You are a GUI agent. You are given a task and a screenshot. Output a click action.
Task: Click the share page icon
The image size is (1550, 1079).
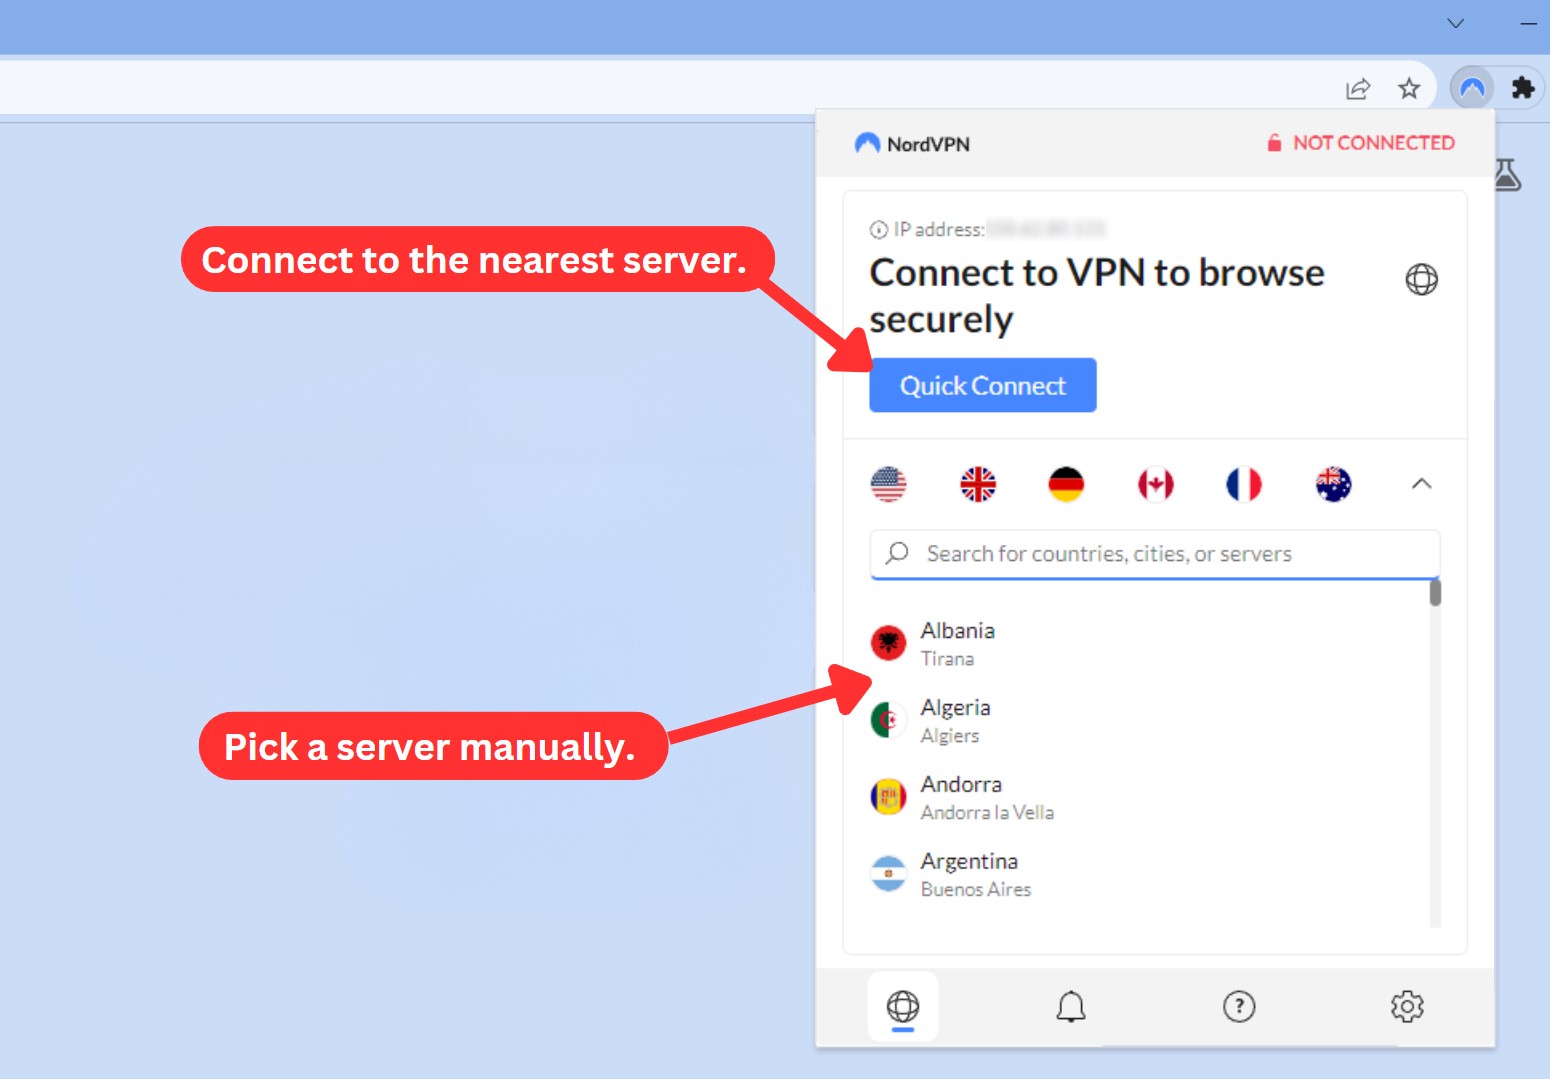[x=1357, y=89]
